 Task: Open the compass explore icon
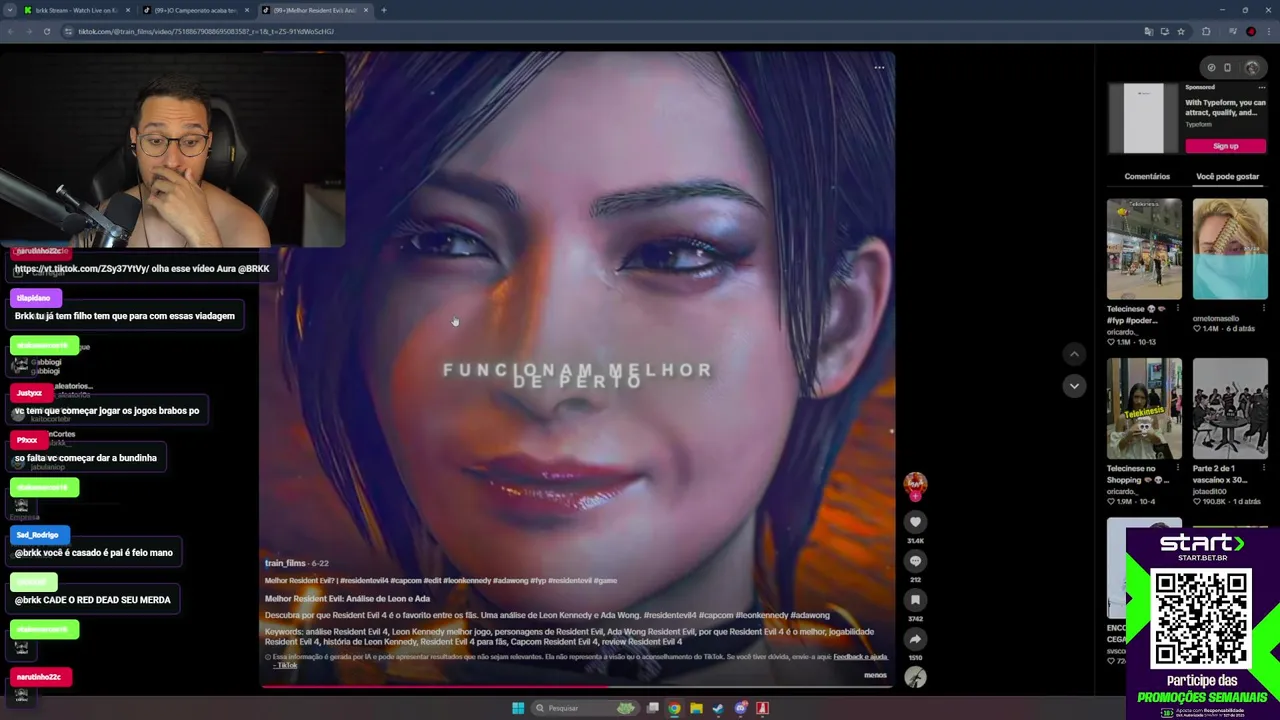pos(1211,68)
